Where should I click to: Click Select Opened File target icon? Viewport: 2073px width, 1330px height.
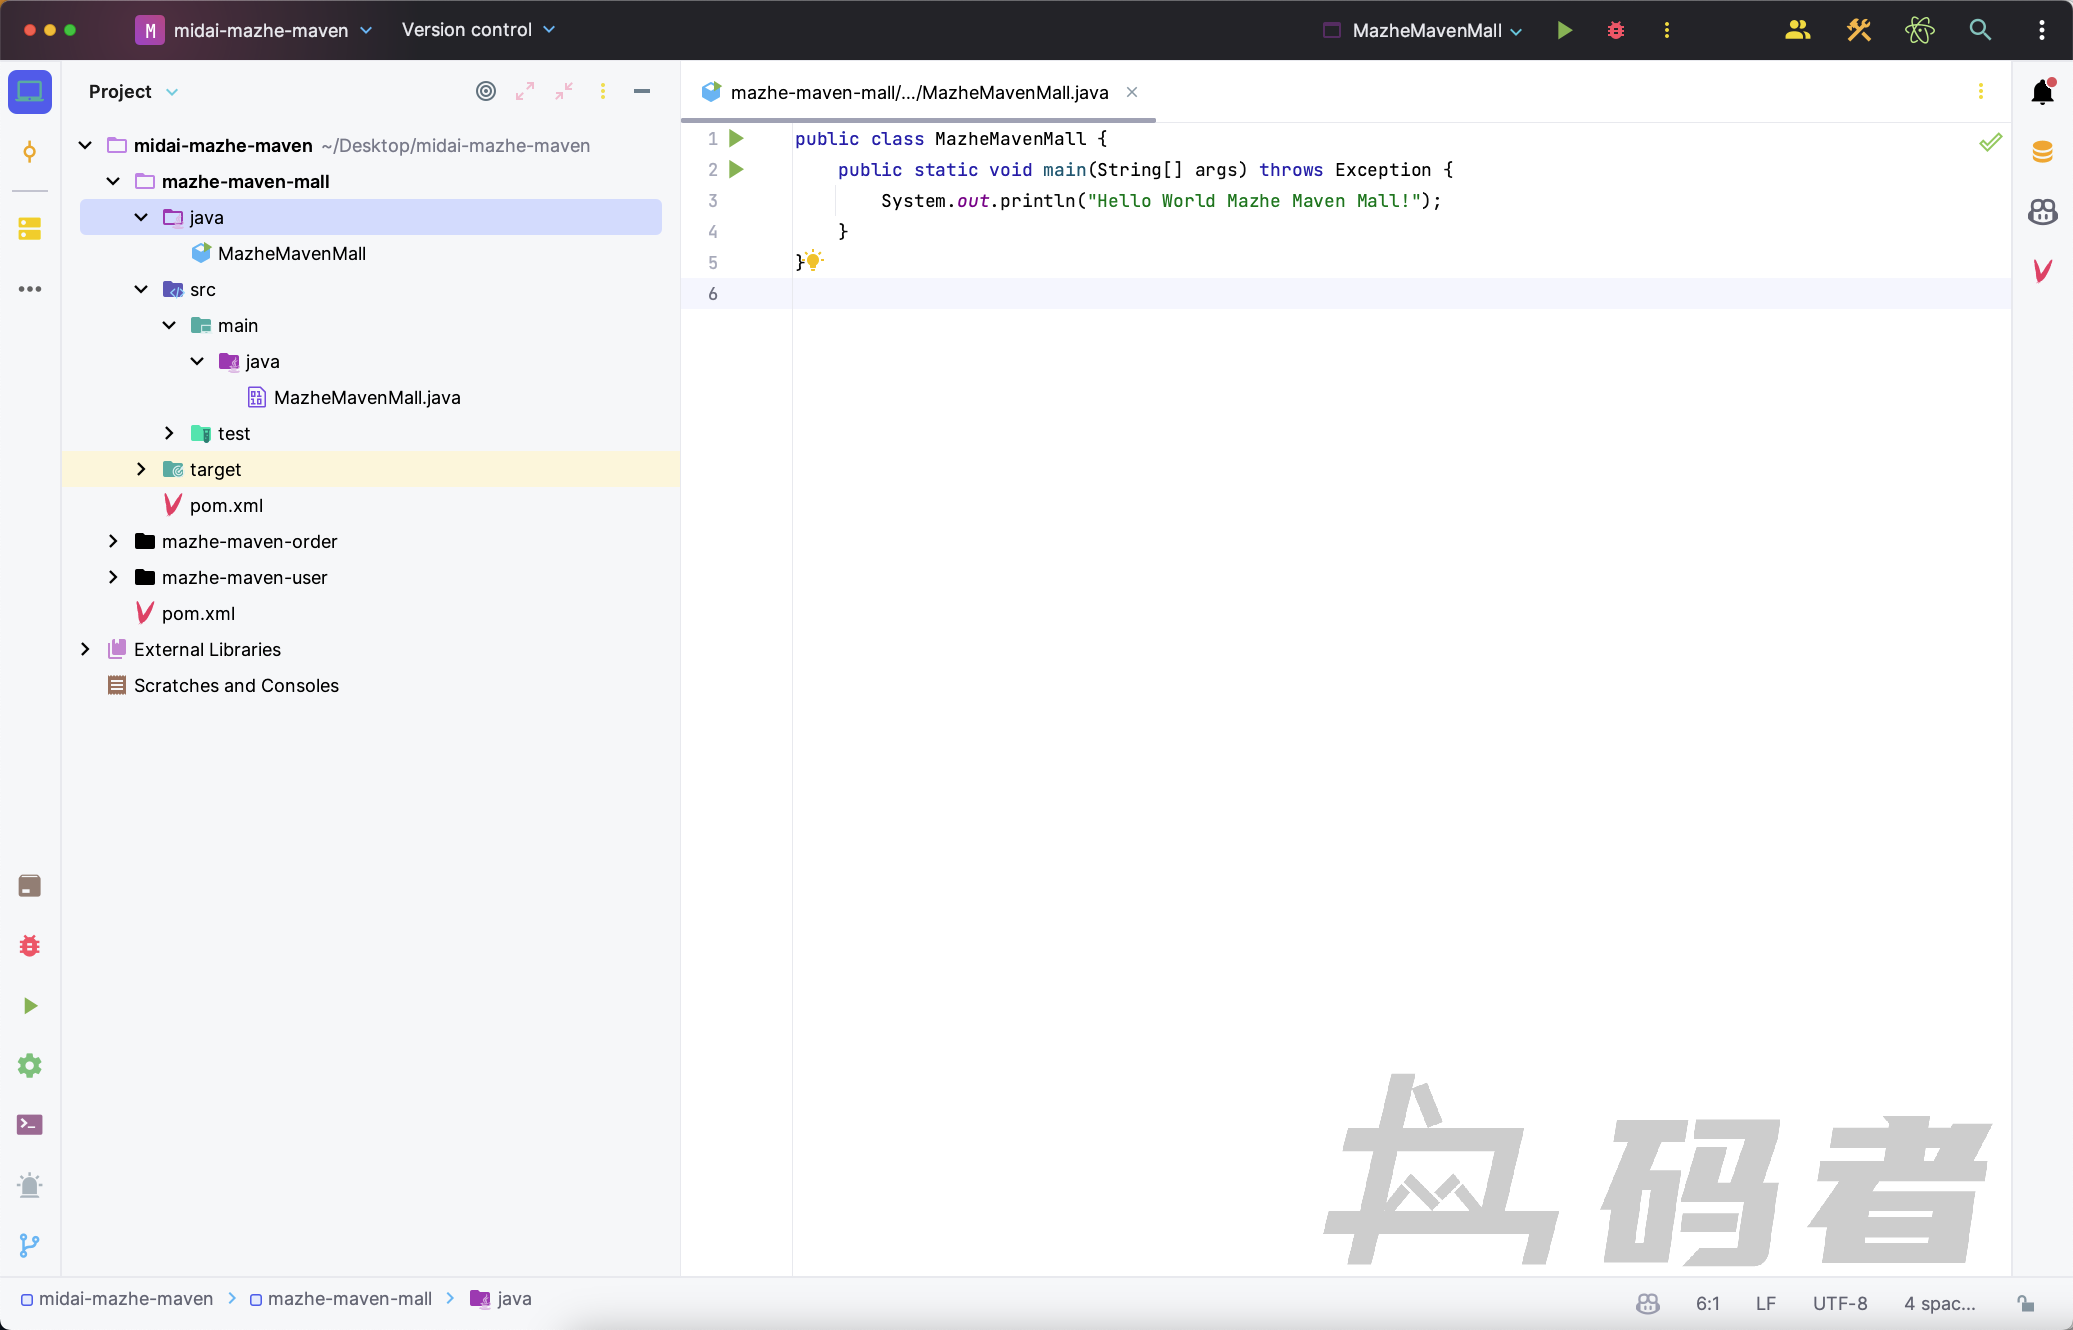click(486, 91)
